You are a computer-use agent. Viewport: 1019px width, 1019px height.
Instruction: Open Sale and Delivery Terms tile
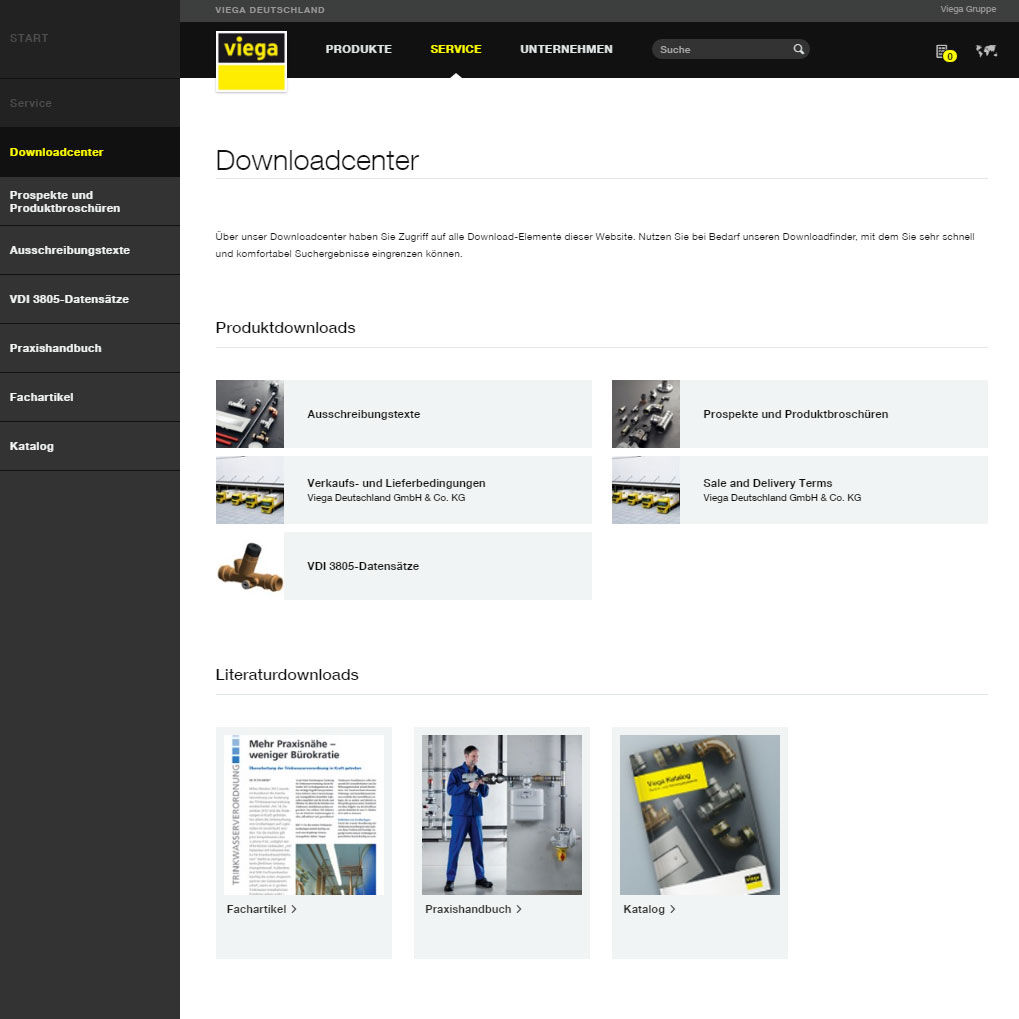click(799, 490)
